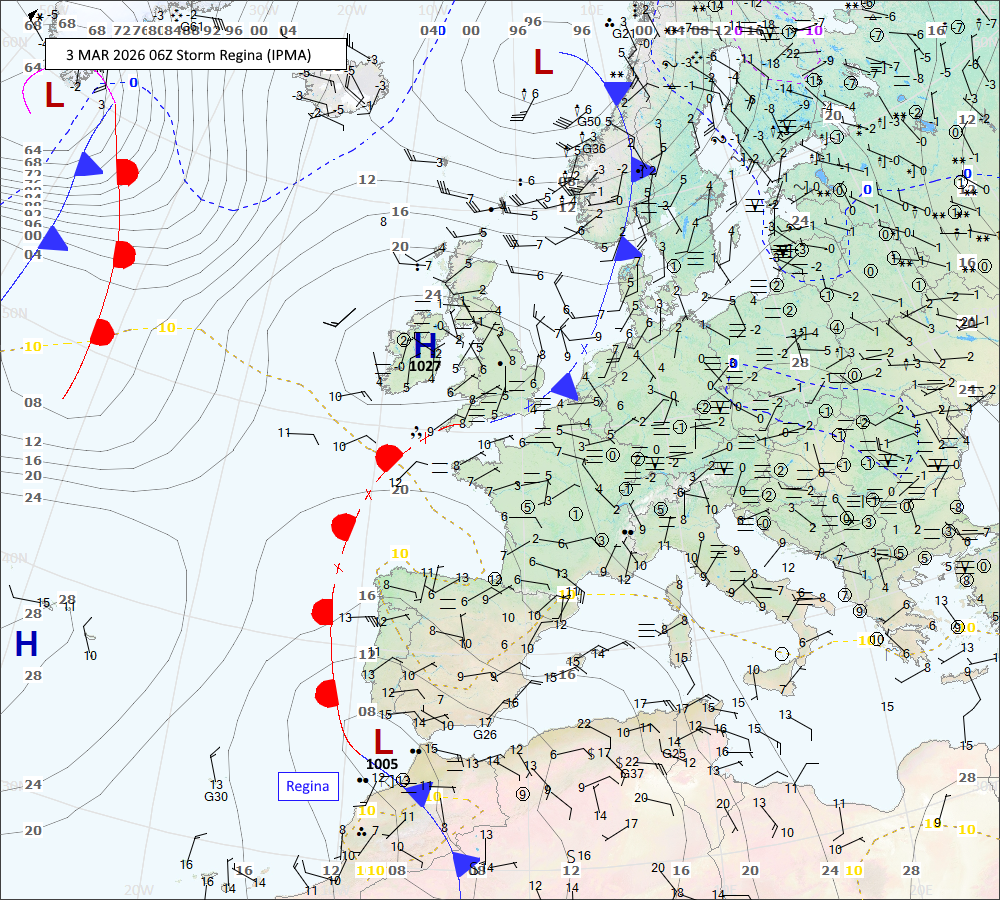Select the 1005 pressure value label
This screenshot has height=900, width=1000.
(x=382, y=764)
